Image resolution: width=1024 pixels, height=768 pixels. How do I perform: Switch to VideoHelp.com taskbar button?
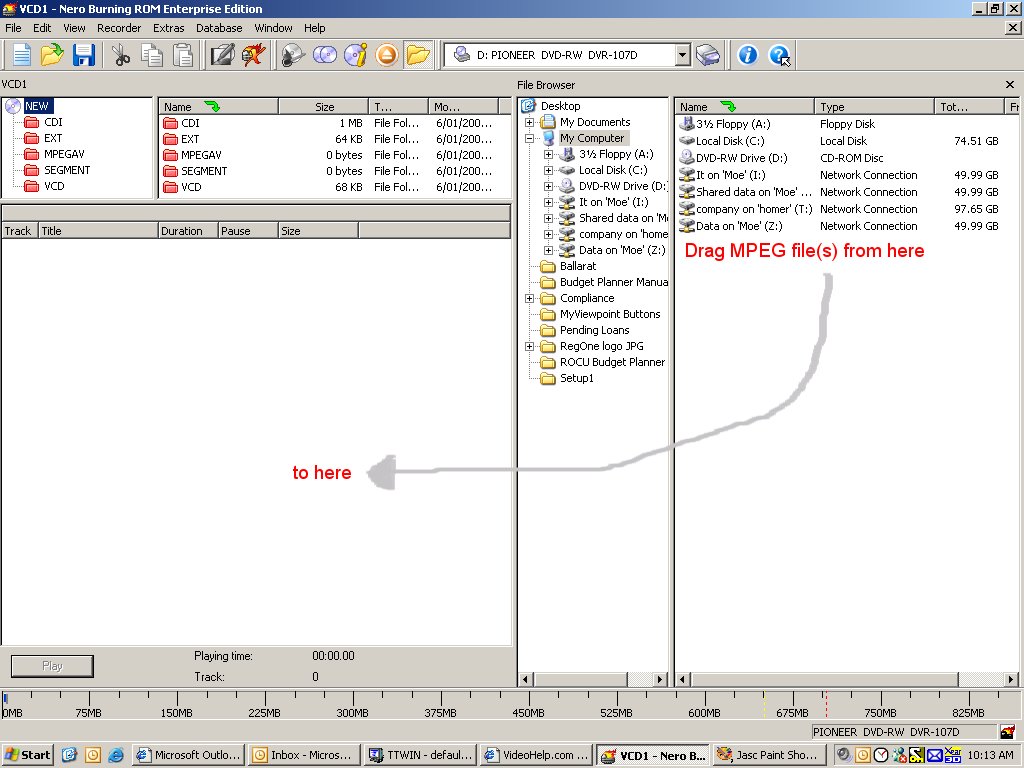(x=536, y=755)
